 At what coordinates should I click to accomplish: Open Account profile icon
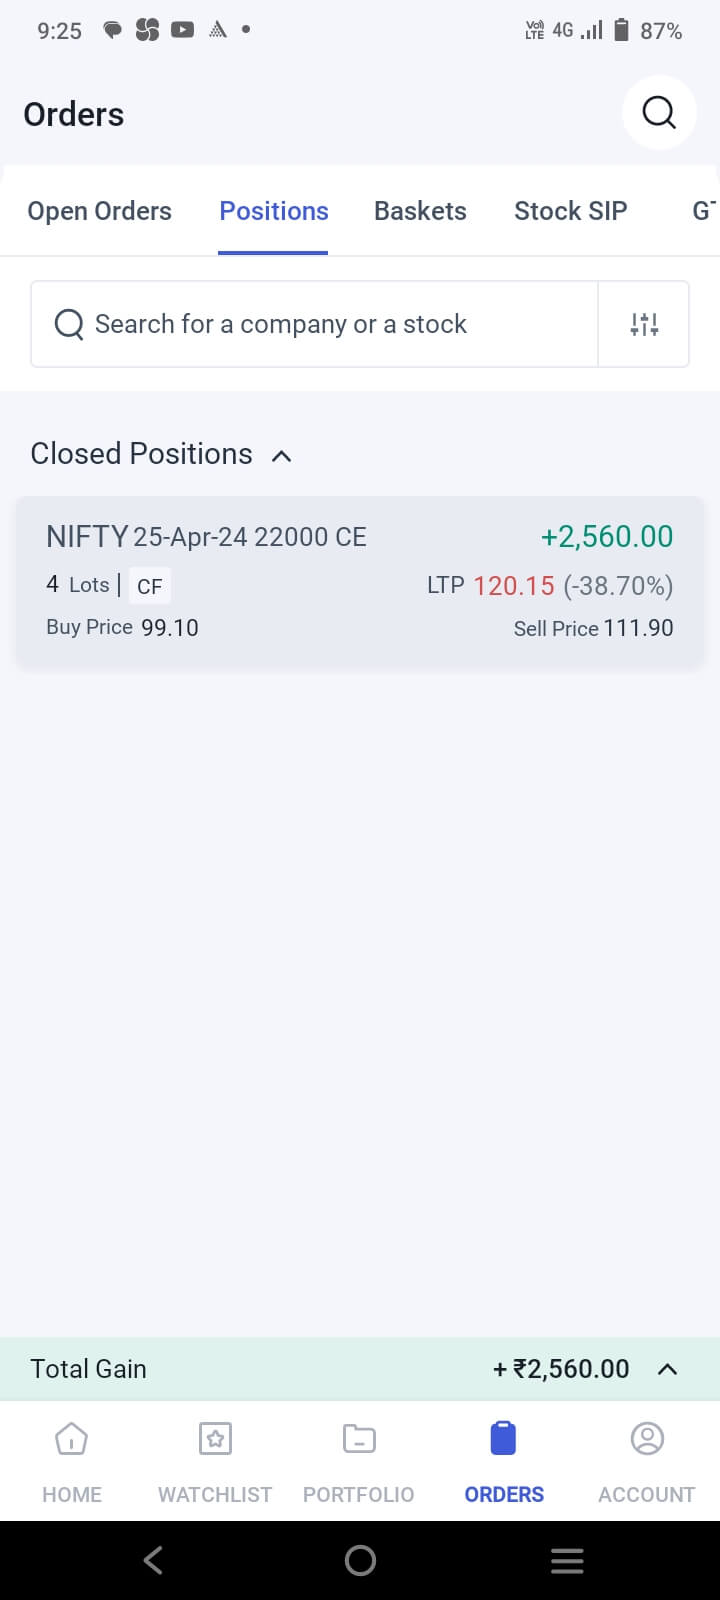coord(647,1440)
